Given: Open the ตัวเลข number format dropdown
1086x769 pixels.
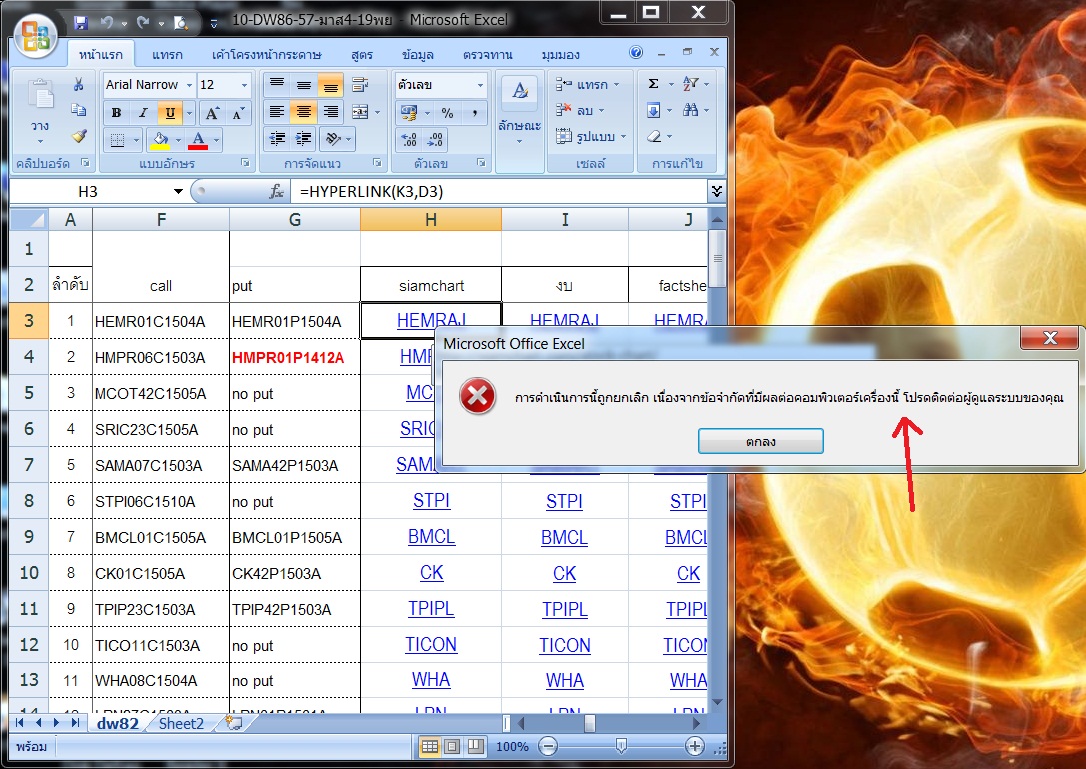Looking at the screenshot, I should [480, 85].
